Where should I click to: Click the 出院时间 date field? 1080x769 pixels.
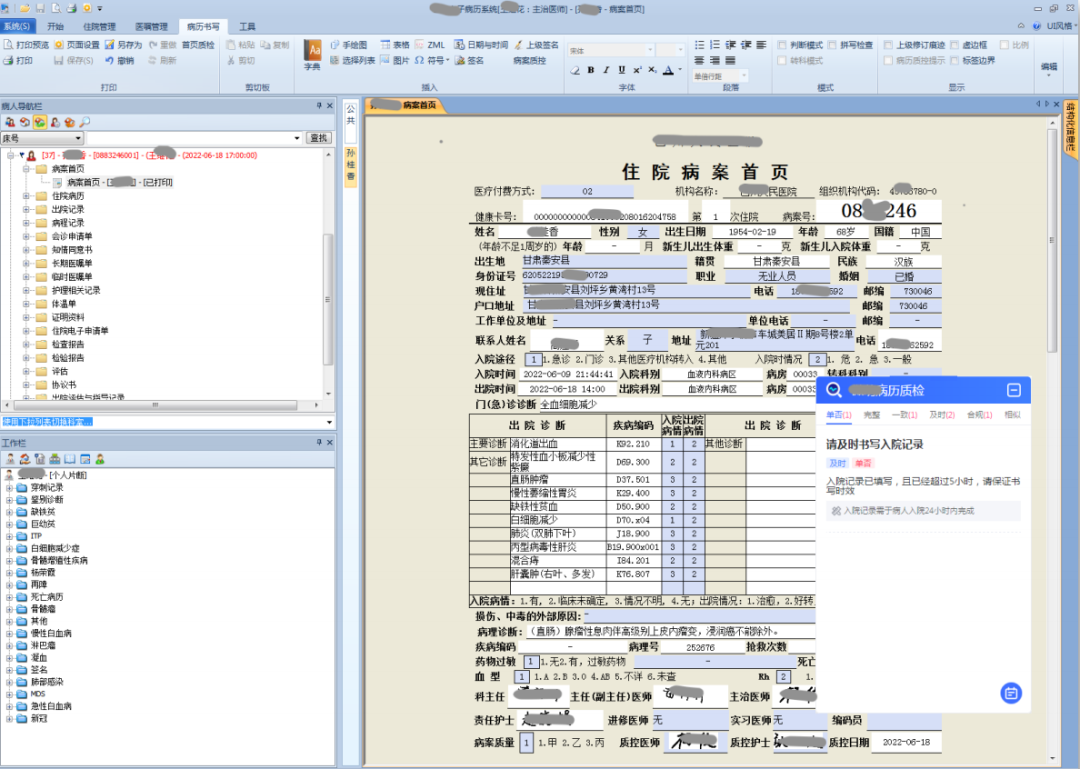565,389
